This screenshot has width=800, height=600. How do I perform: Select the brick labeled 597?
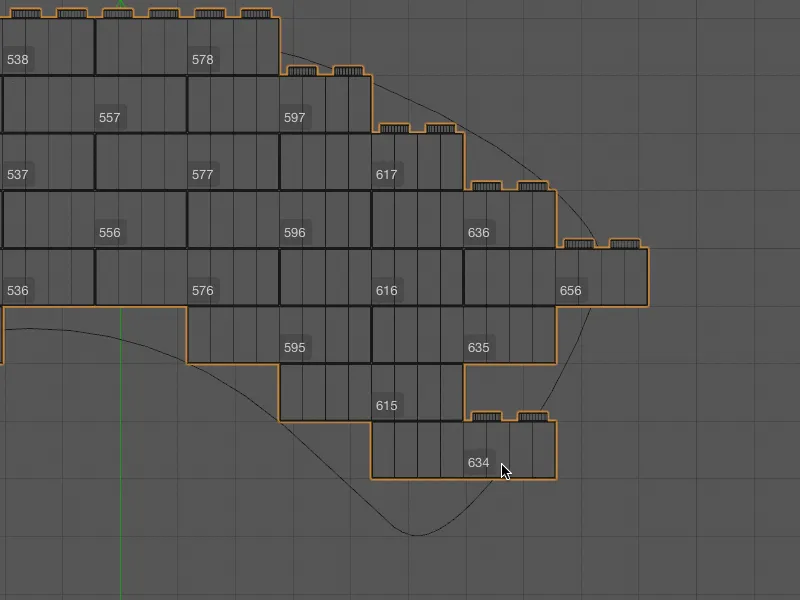pyautogui.click(x=295, y=117)
